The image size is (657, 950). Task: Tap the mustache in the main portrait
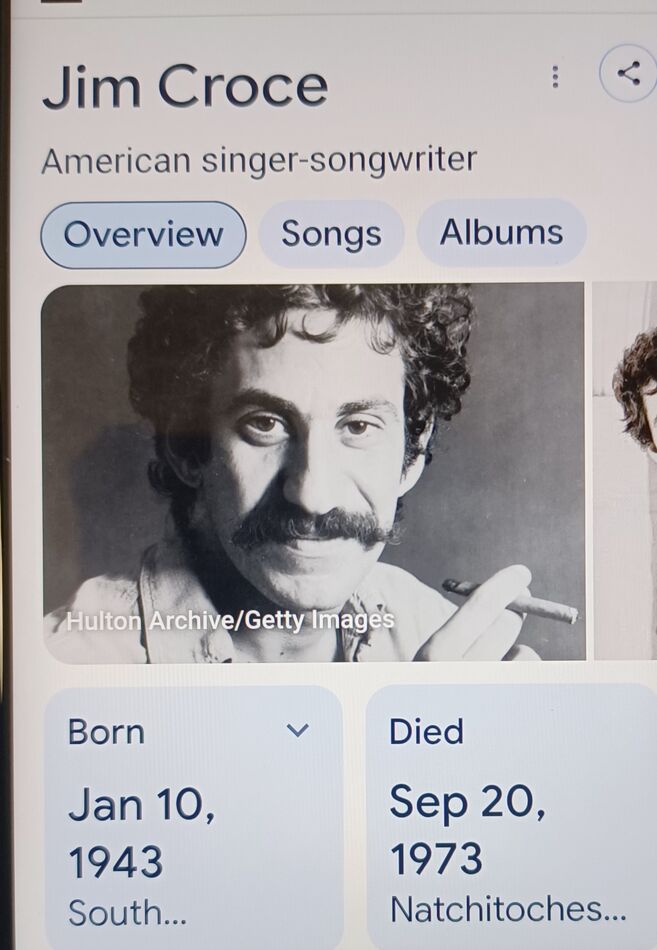(x=316, y=525)
